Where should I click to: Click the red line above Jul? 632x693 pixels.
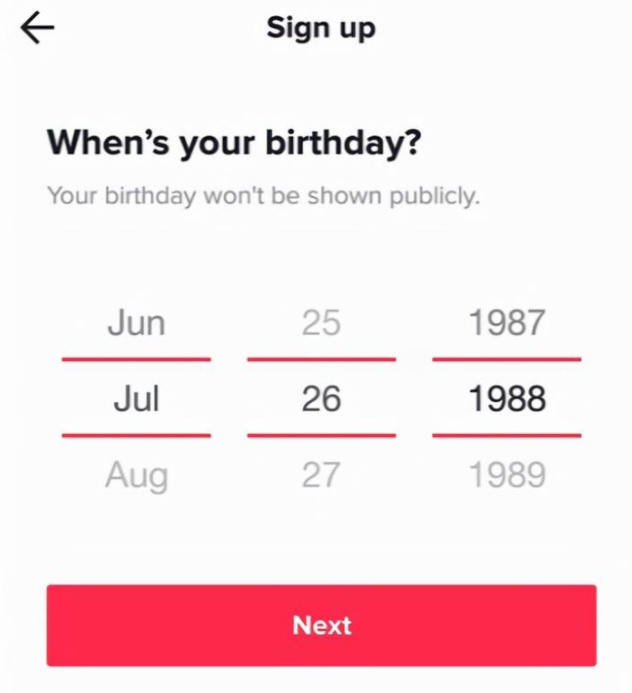click(136, 358)
